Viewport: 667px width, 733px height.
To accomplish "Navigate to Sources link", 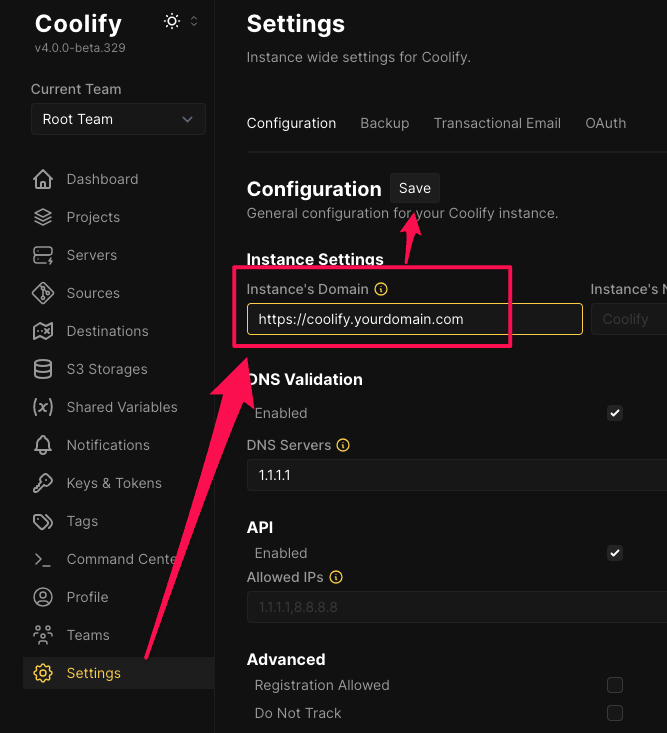I will pos(93,293).
